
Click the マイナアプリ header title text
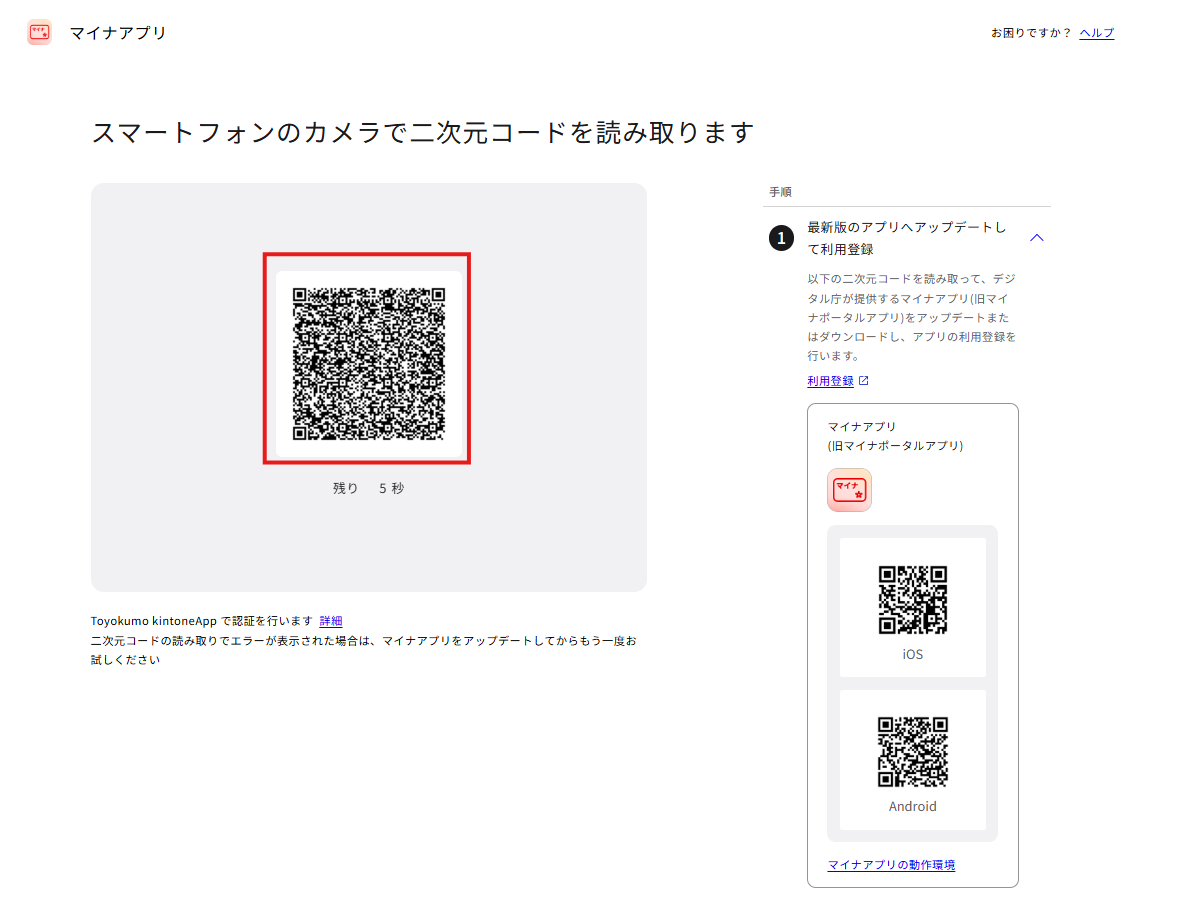point(118,33)
